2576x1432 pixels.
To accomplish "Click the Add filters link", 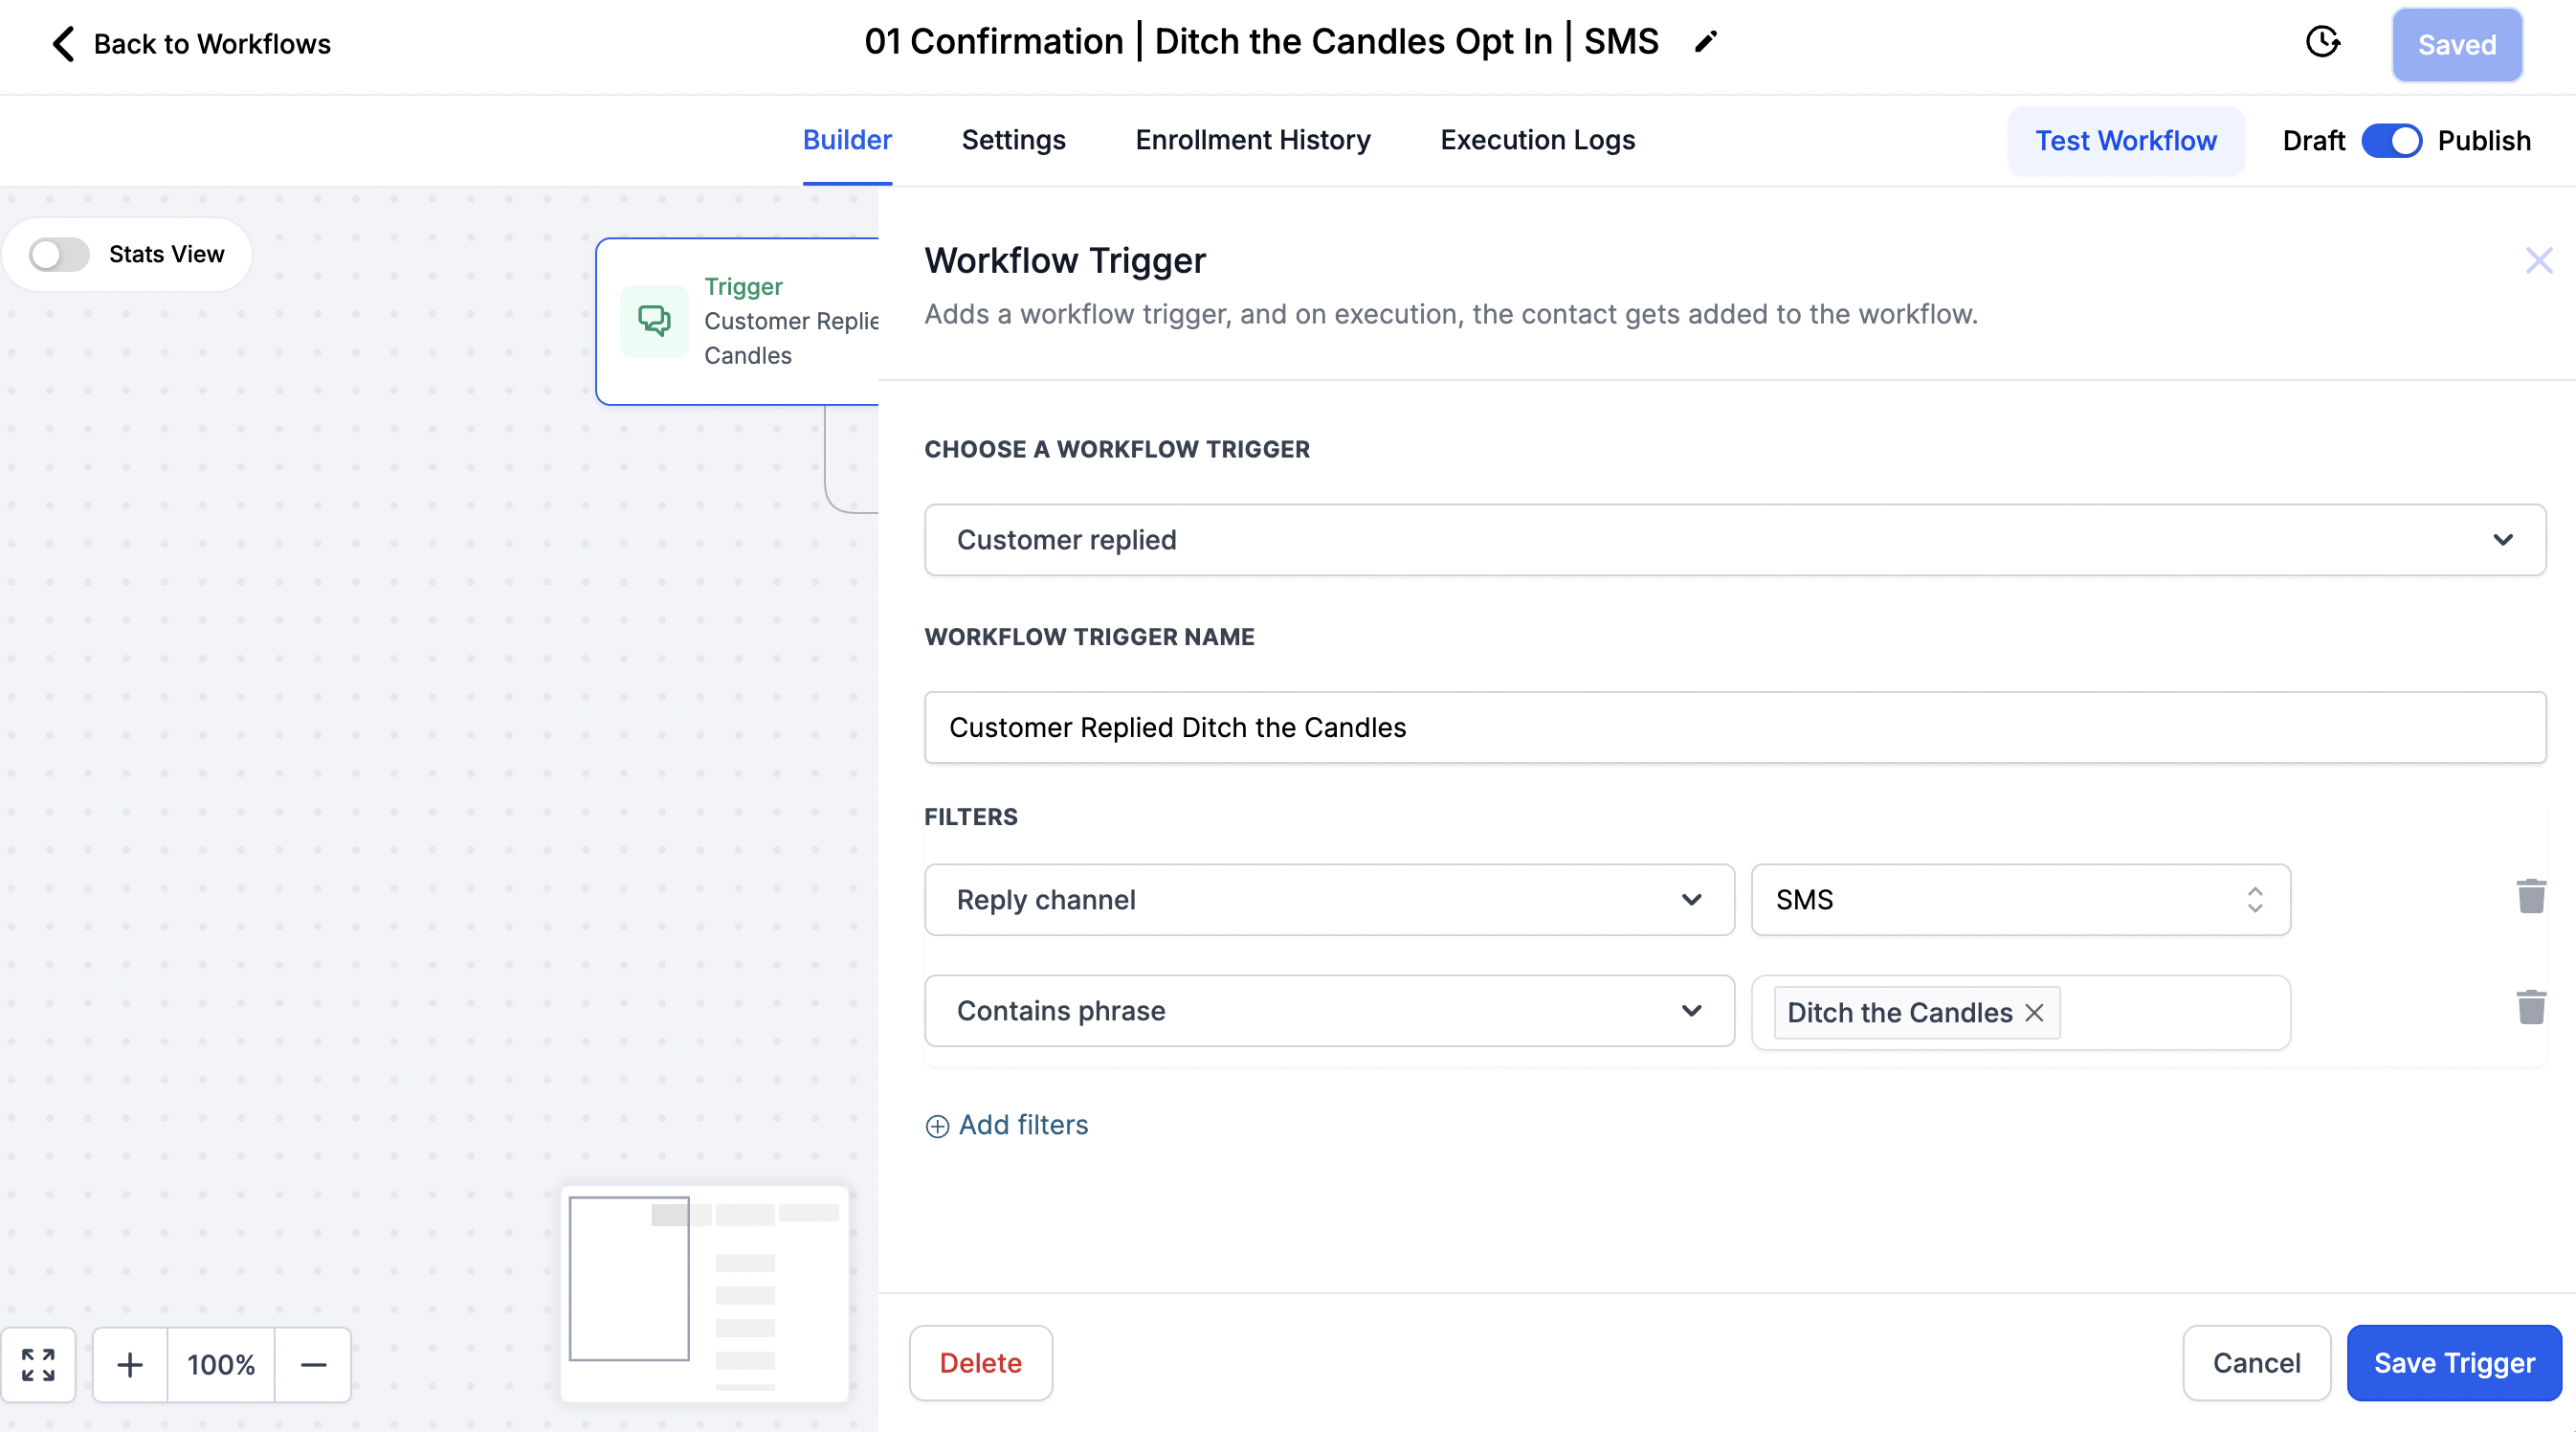I will tap(1006, 1125).
